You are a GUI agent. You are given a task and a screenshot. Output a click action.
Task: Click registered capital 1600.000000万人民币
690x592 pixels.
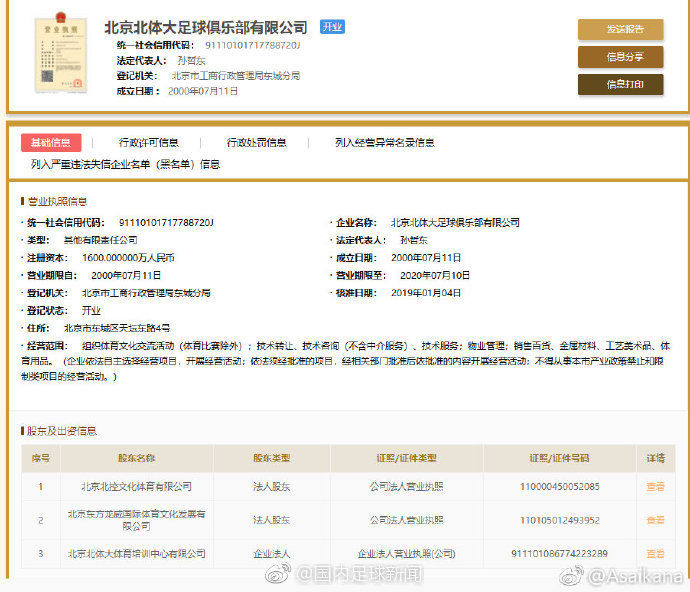pyautogui.click(x=128, y=258)
